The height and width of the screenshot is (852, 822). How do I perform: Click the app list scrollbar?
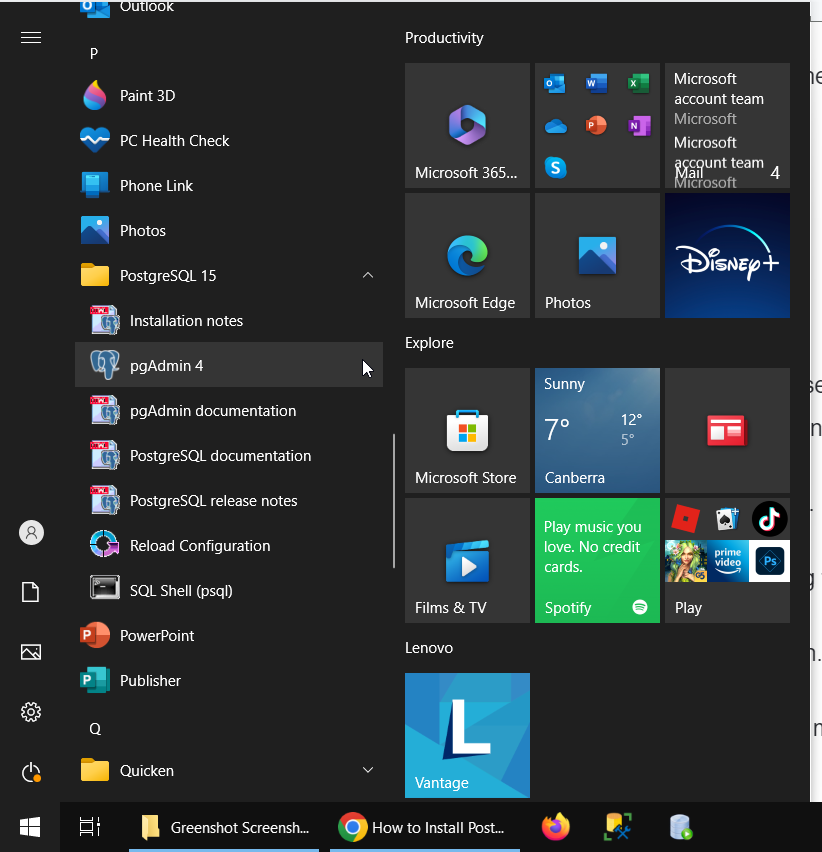[395, 500]
